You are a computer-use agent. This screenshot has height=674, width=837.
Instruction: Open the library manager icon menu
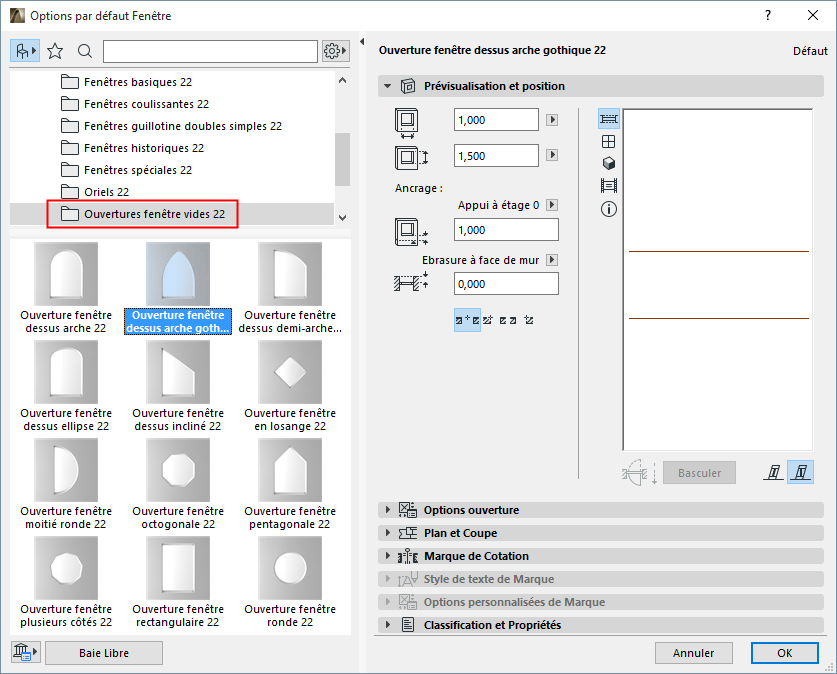pyautogui.click(x=25, y=652)
